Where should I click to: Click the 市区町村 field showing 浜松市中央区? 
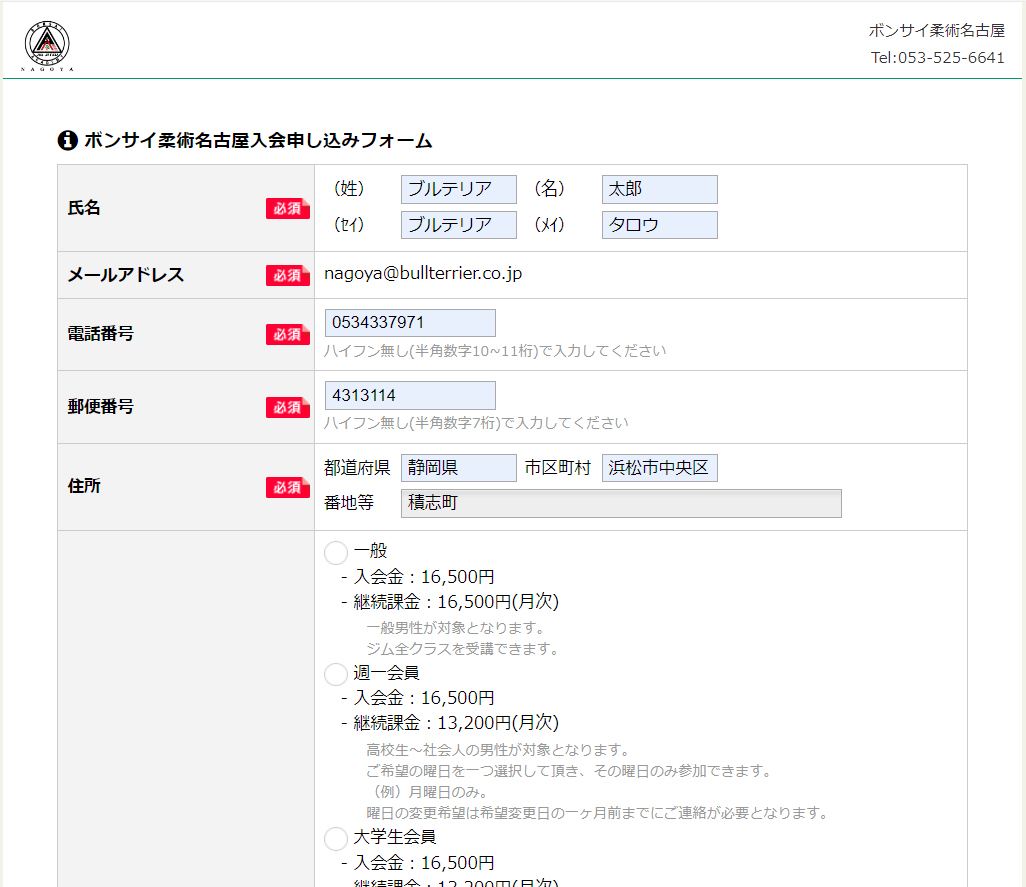[x=660, y=468]
